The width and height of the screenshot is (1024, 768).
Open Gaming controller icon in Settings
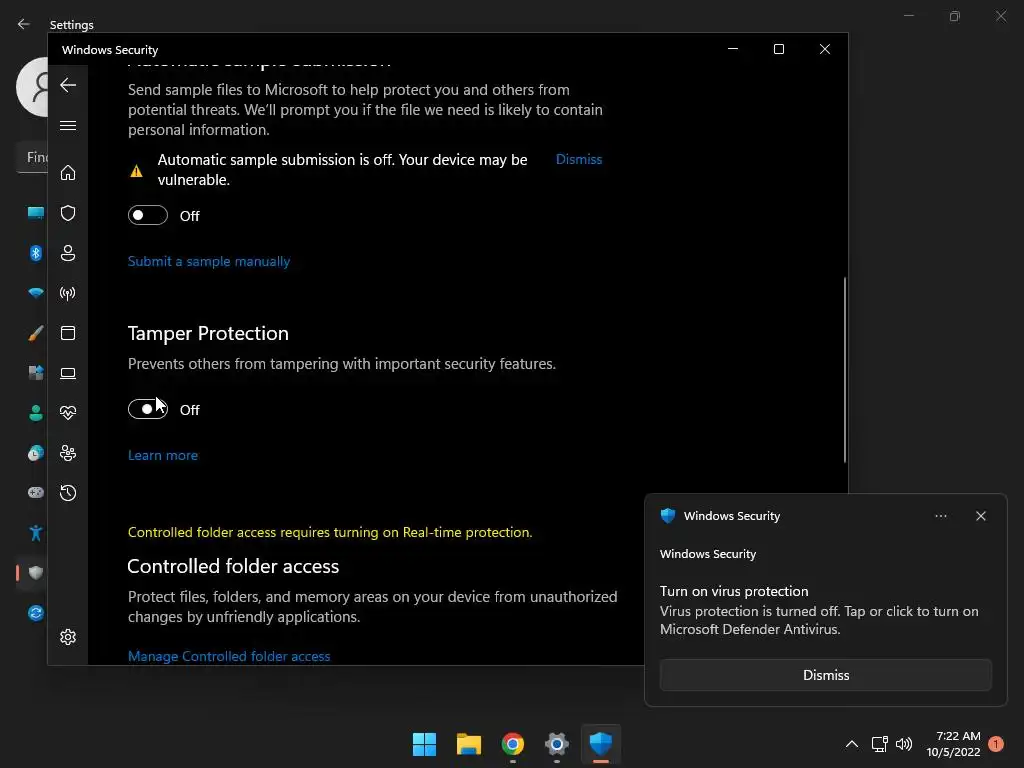click(x=36, y=492)
